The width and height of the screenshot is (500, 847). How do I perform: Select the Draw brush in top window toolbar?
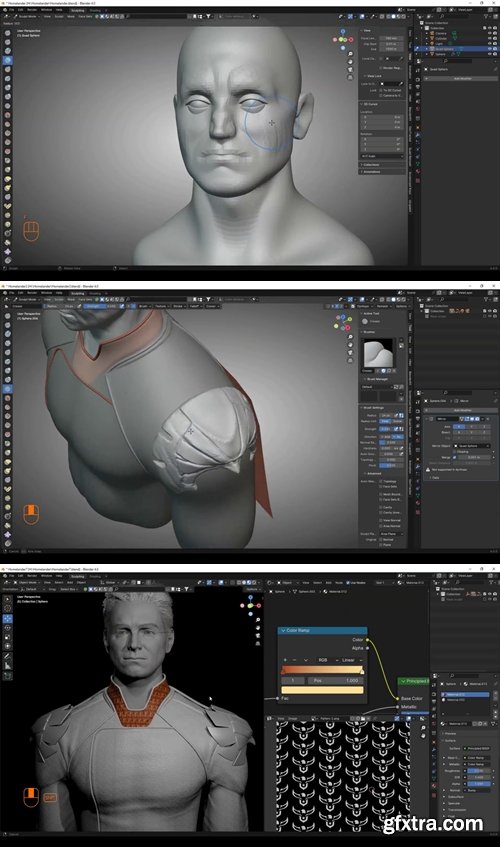click(8, 33)
